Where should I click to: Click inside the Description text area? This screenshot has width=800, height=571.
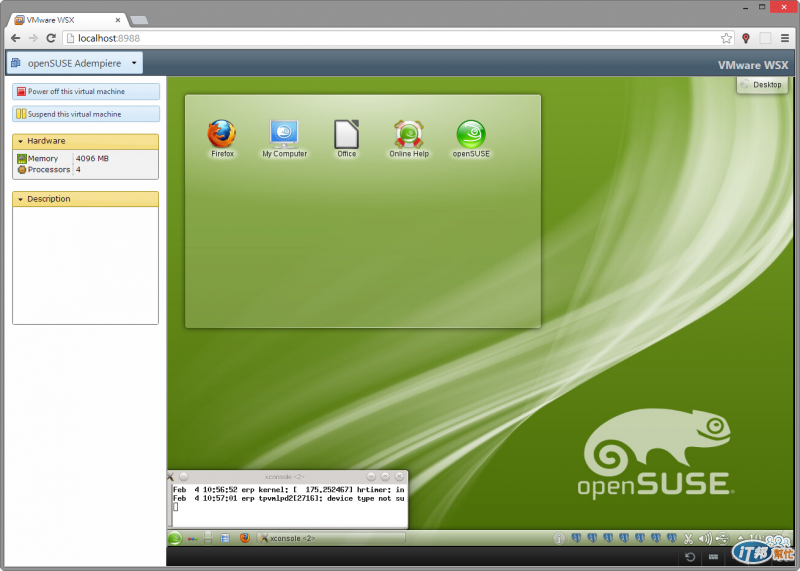(85, 265)
